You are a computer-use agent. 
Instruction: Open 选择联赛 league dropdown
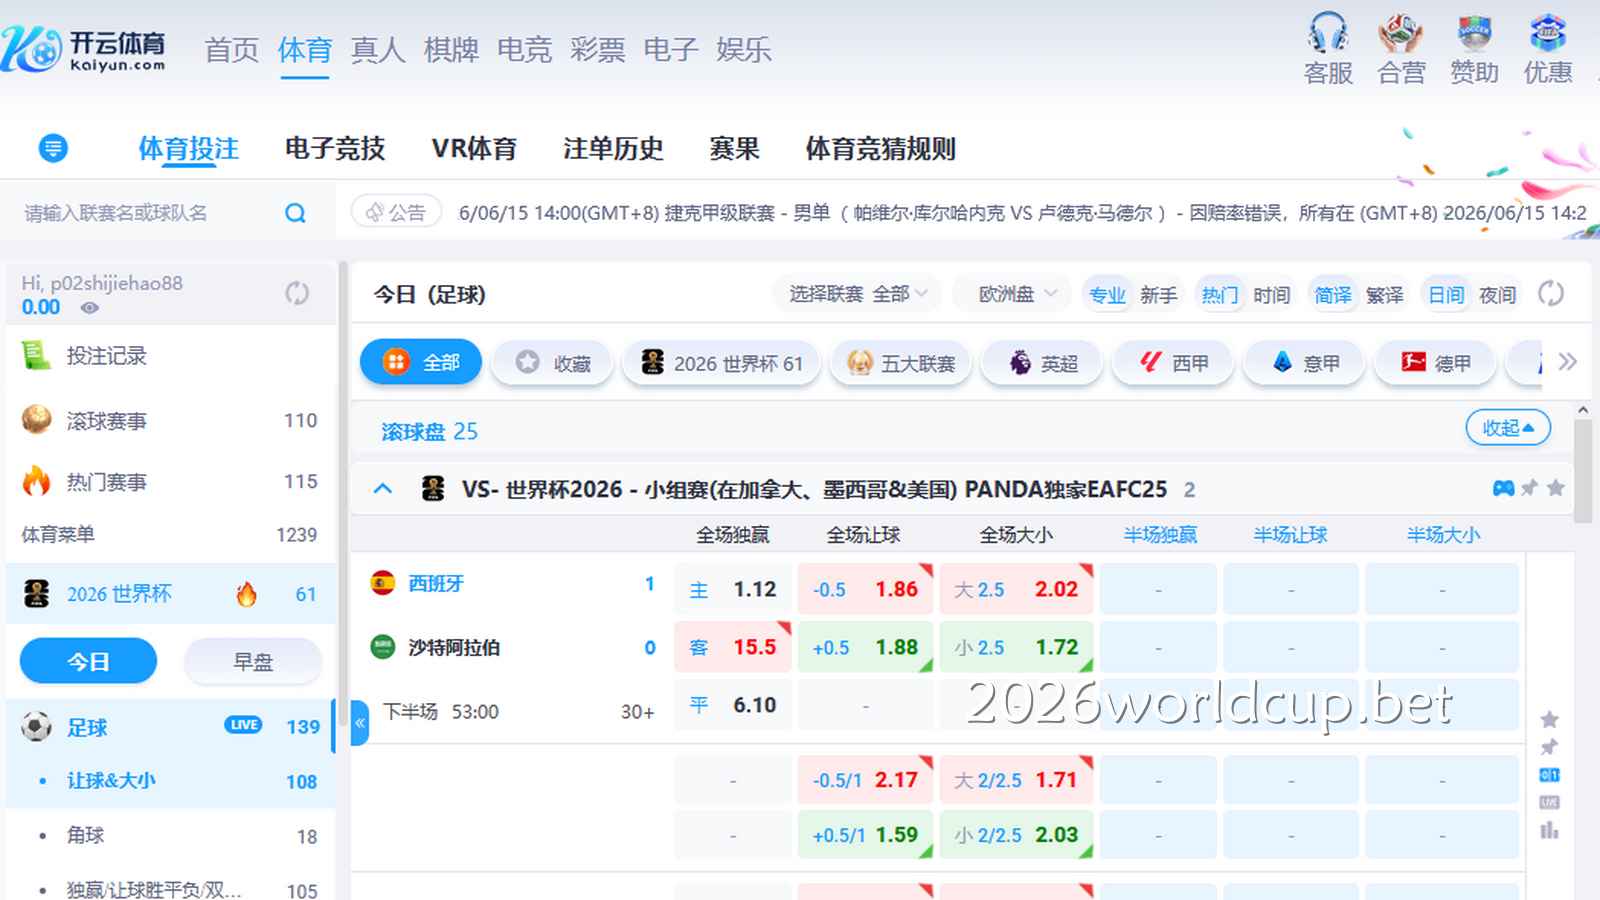[857, 294]
